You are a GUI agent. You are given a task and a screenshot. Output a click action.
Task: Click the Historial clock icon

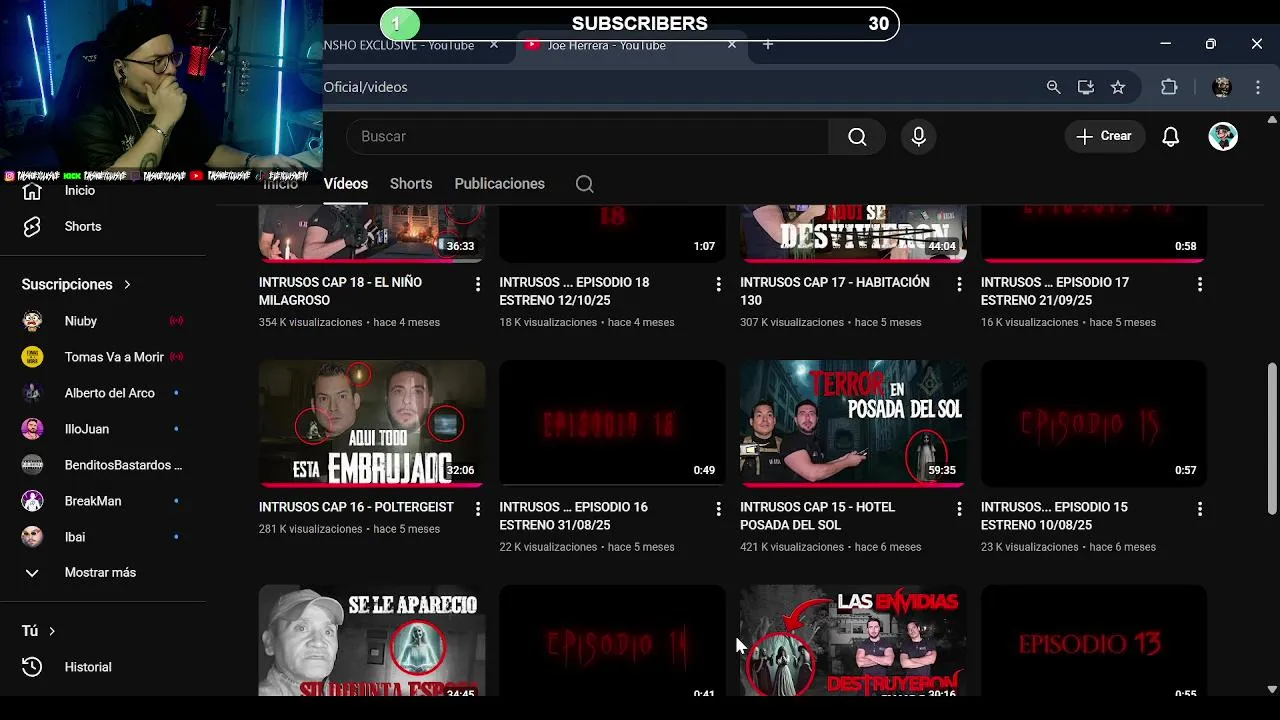click(32, 667)
